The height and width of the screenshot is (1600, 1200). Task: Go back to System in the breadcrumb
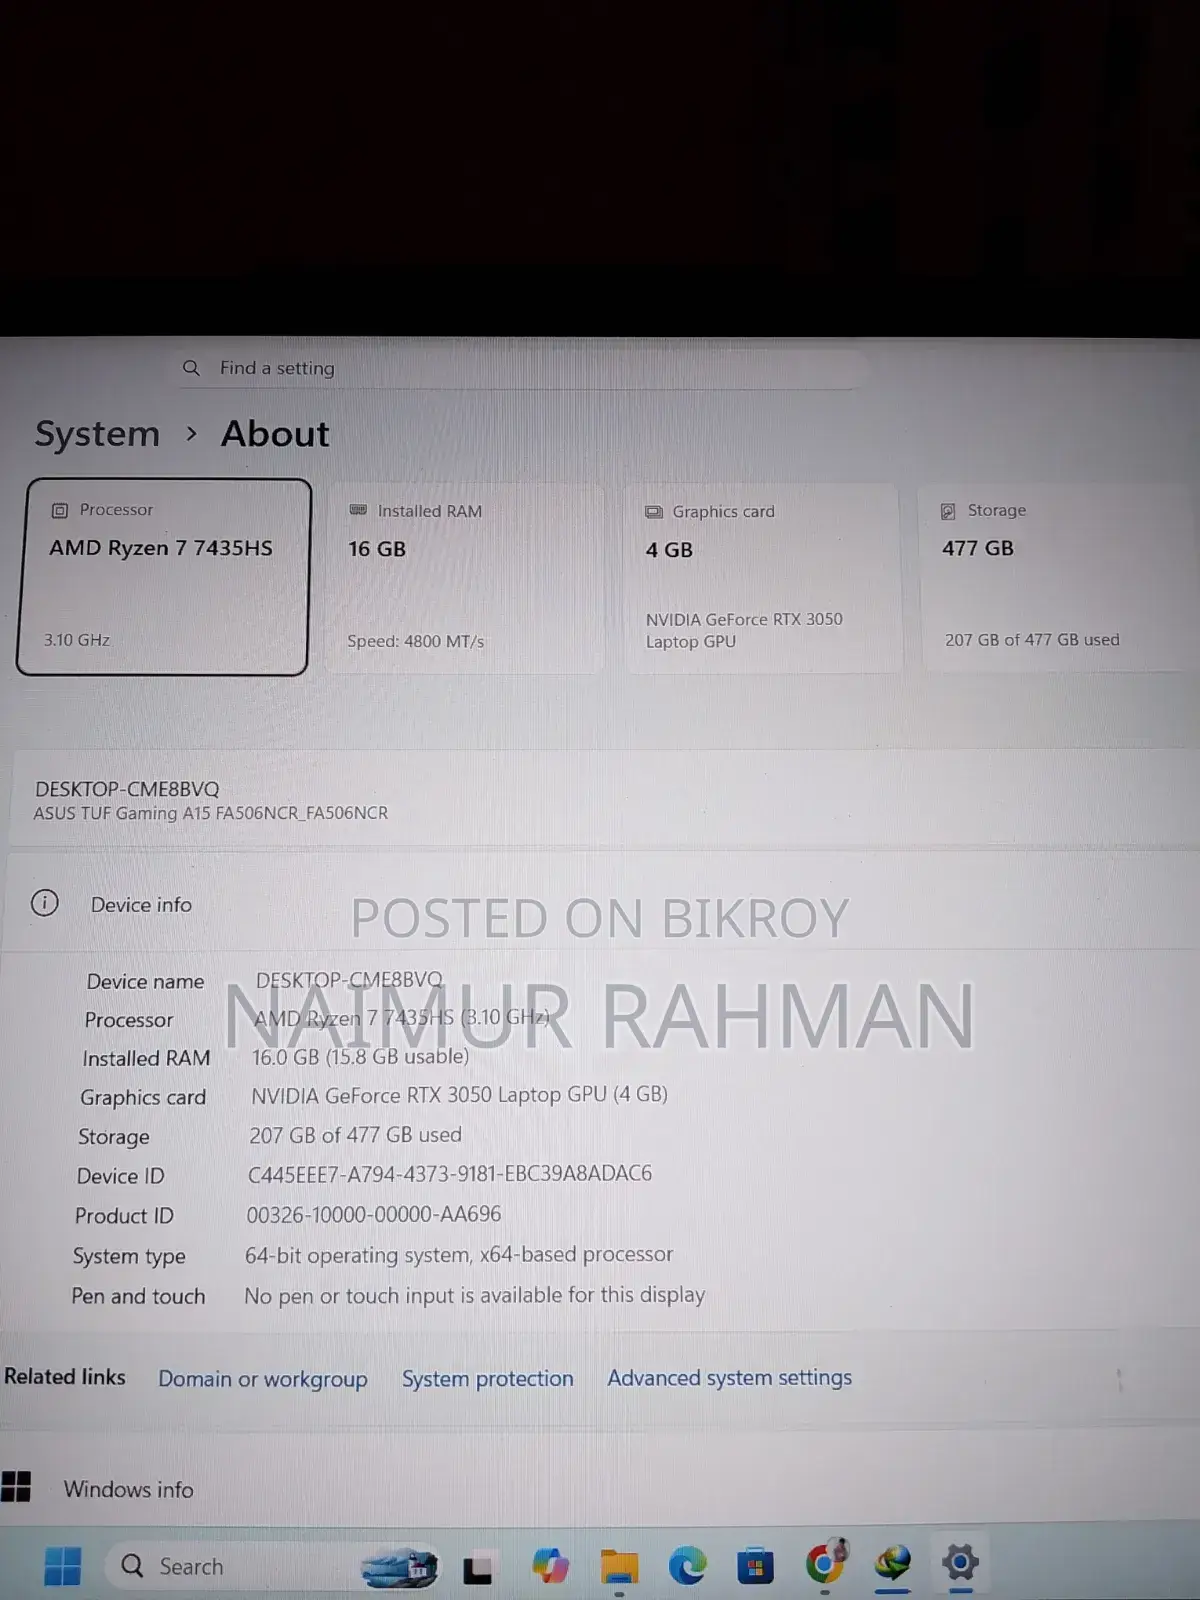pos(97,434)
